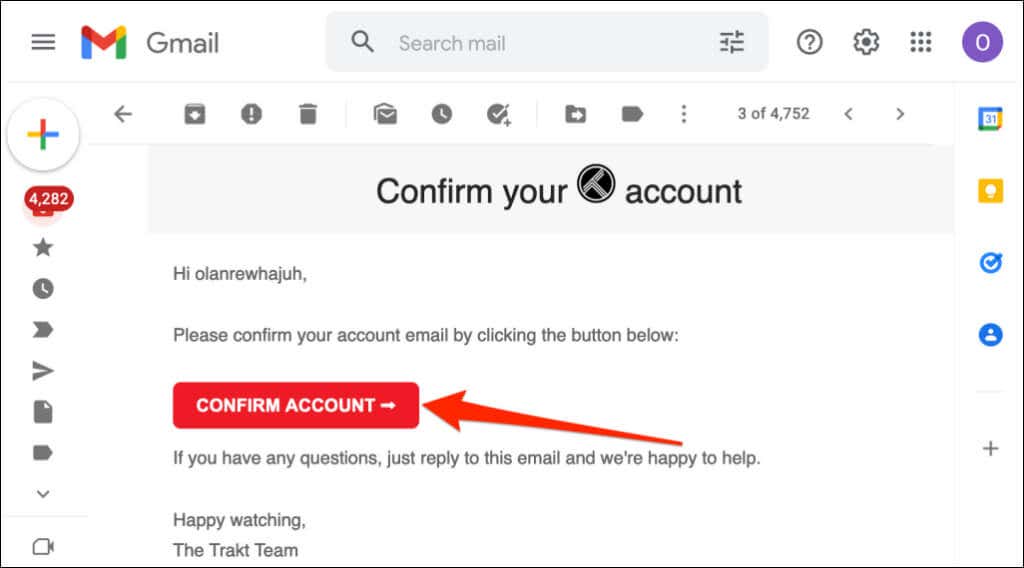Open Google Keep side panel
The height and width of the screenshot is (568, 1024).
click(990, 191)
